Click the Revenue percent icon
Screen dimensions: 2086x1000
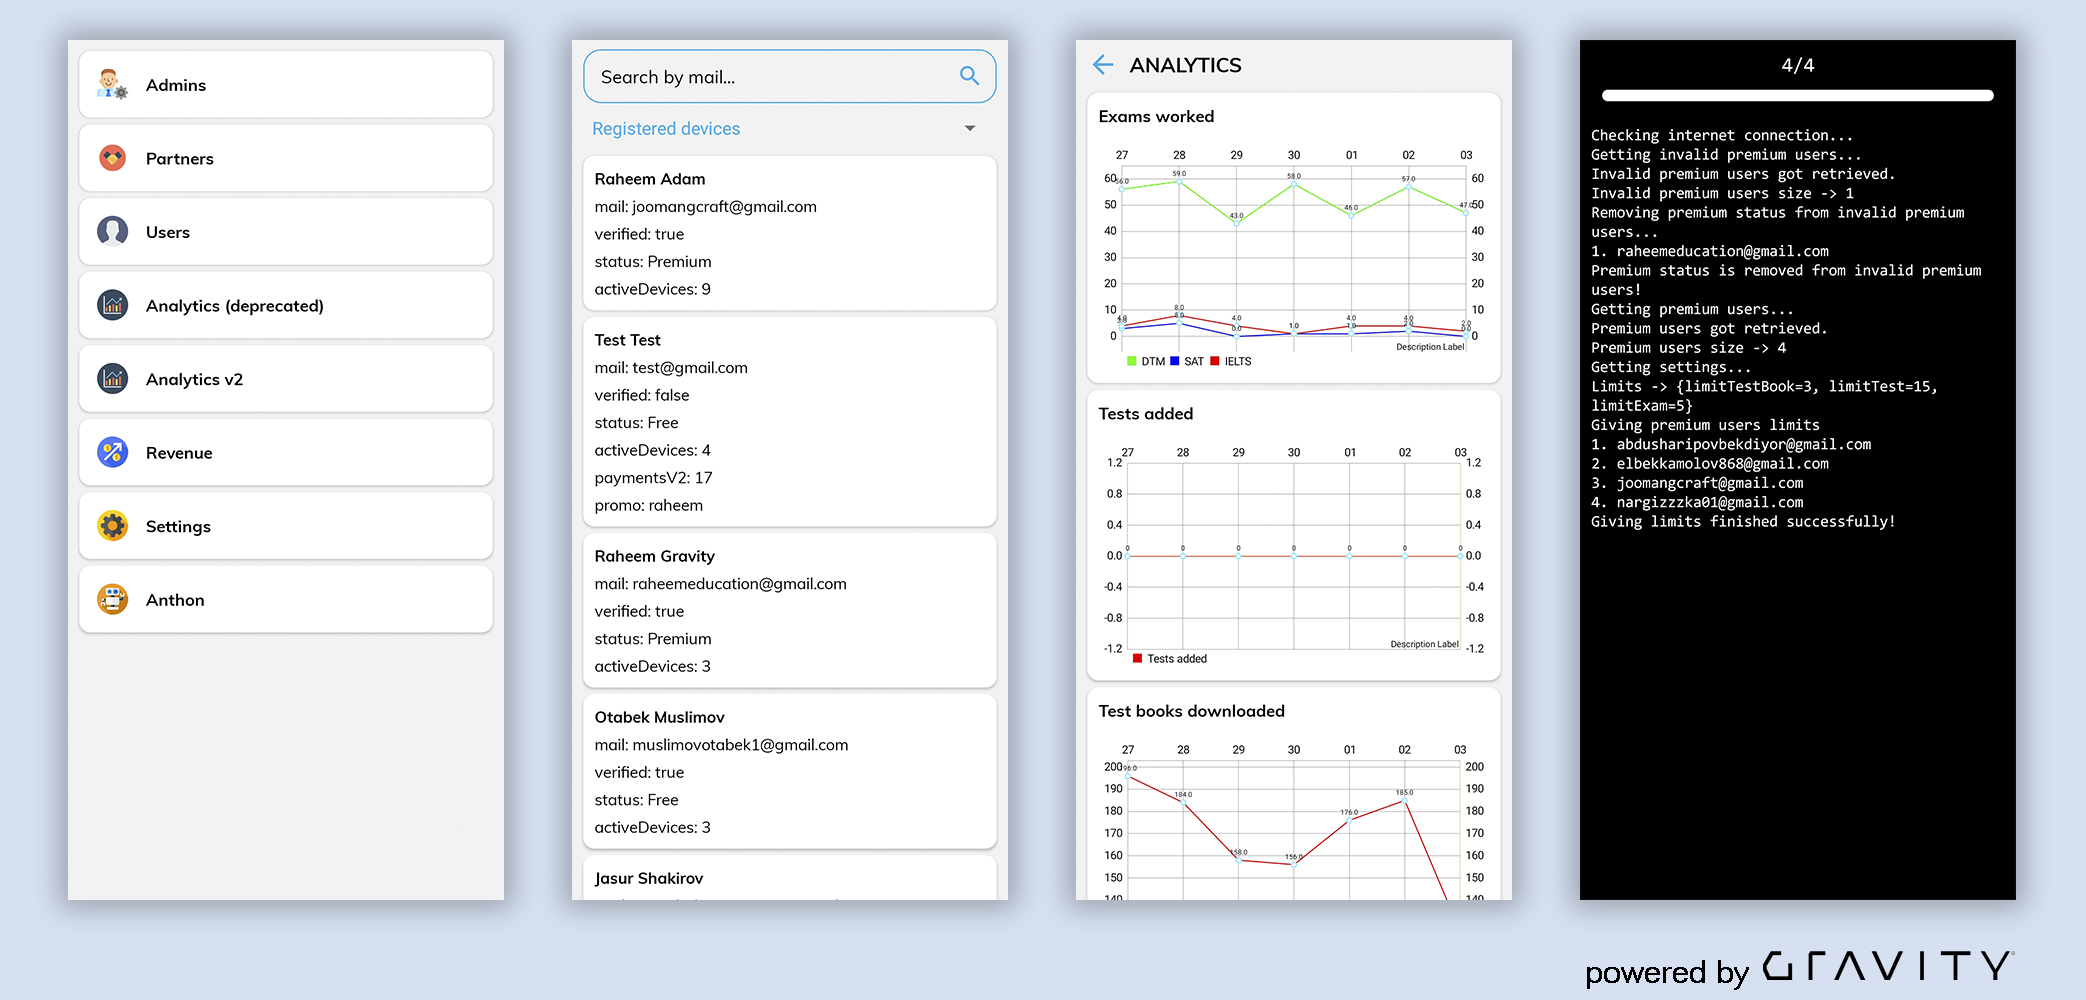point(113,452)
